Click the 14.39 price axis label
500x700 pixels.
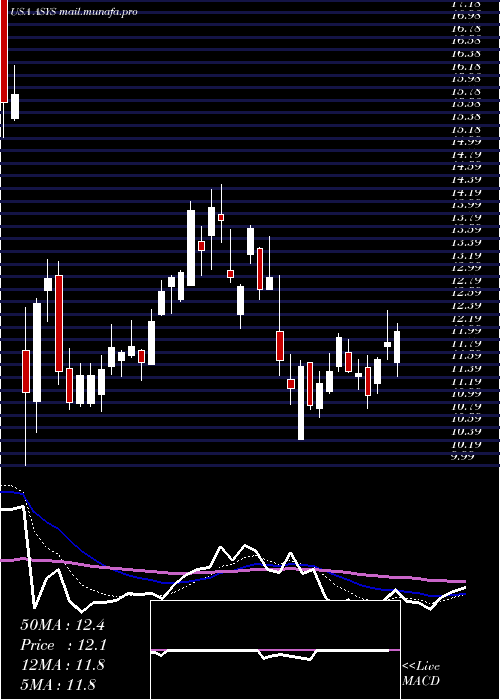pyautogui.click(x=466, y=179)
